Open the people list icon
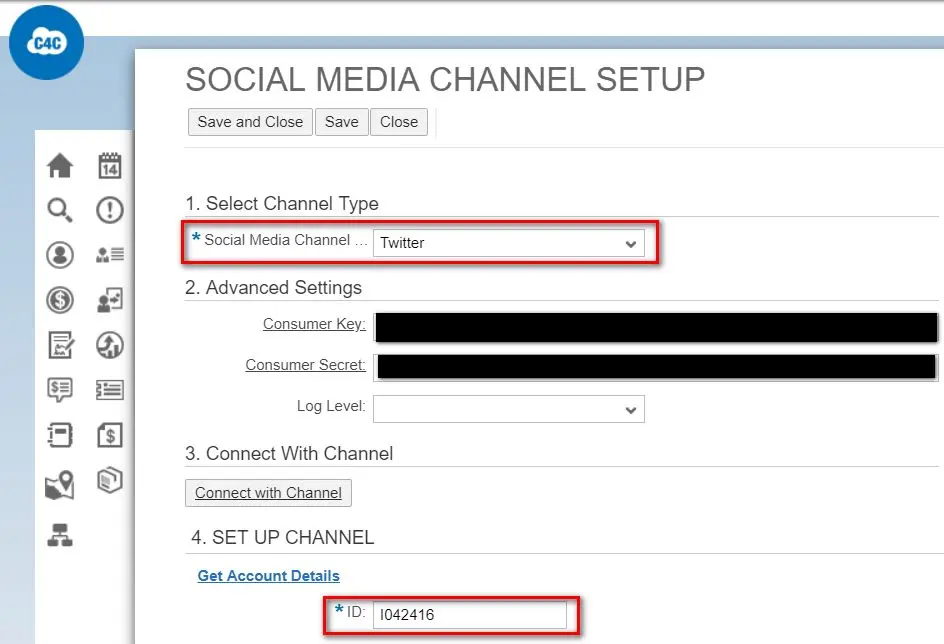This screenshot has width=944, height=644. tap(110, 255)
